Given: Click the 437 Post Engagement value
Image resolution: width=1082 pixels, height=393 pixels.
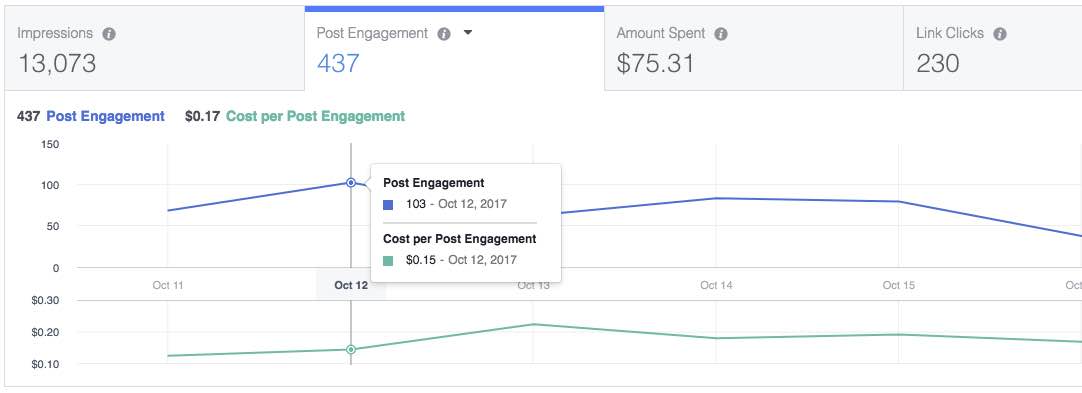Looking at the screenshot, I should pyautogui.click(x=338, y=63).
